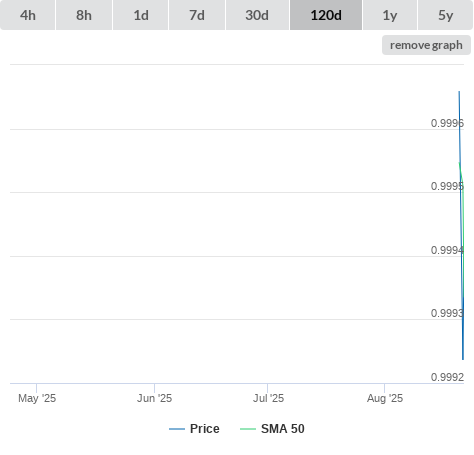Click the 0.9996 y-axis value
Viewport: 474px width, 455px height.
click(x=447, y=123)
